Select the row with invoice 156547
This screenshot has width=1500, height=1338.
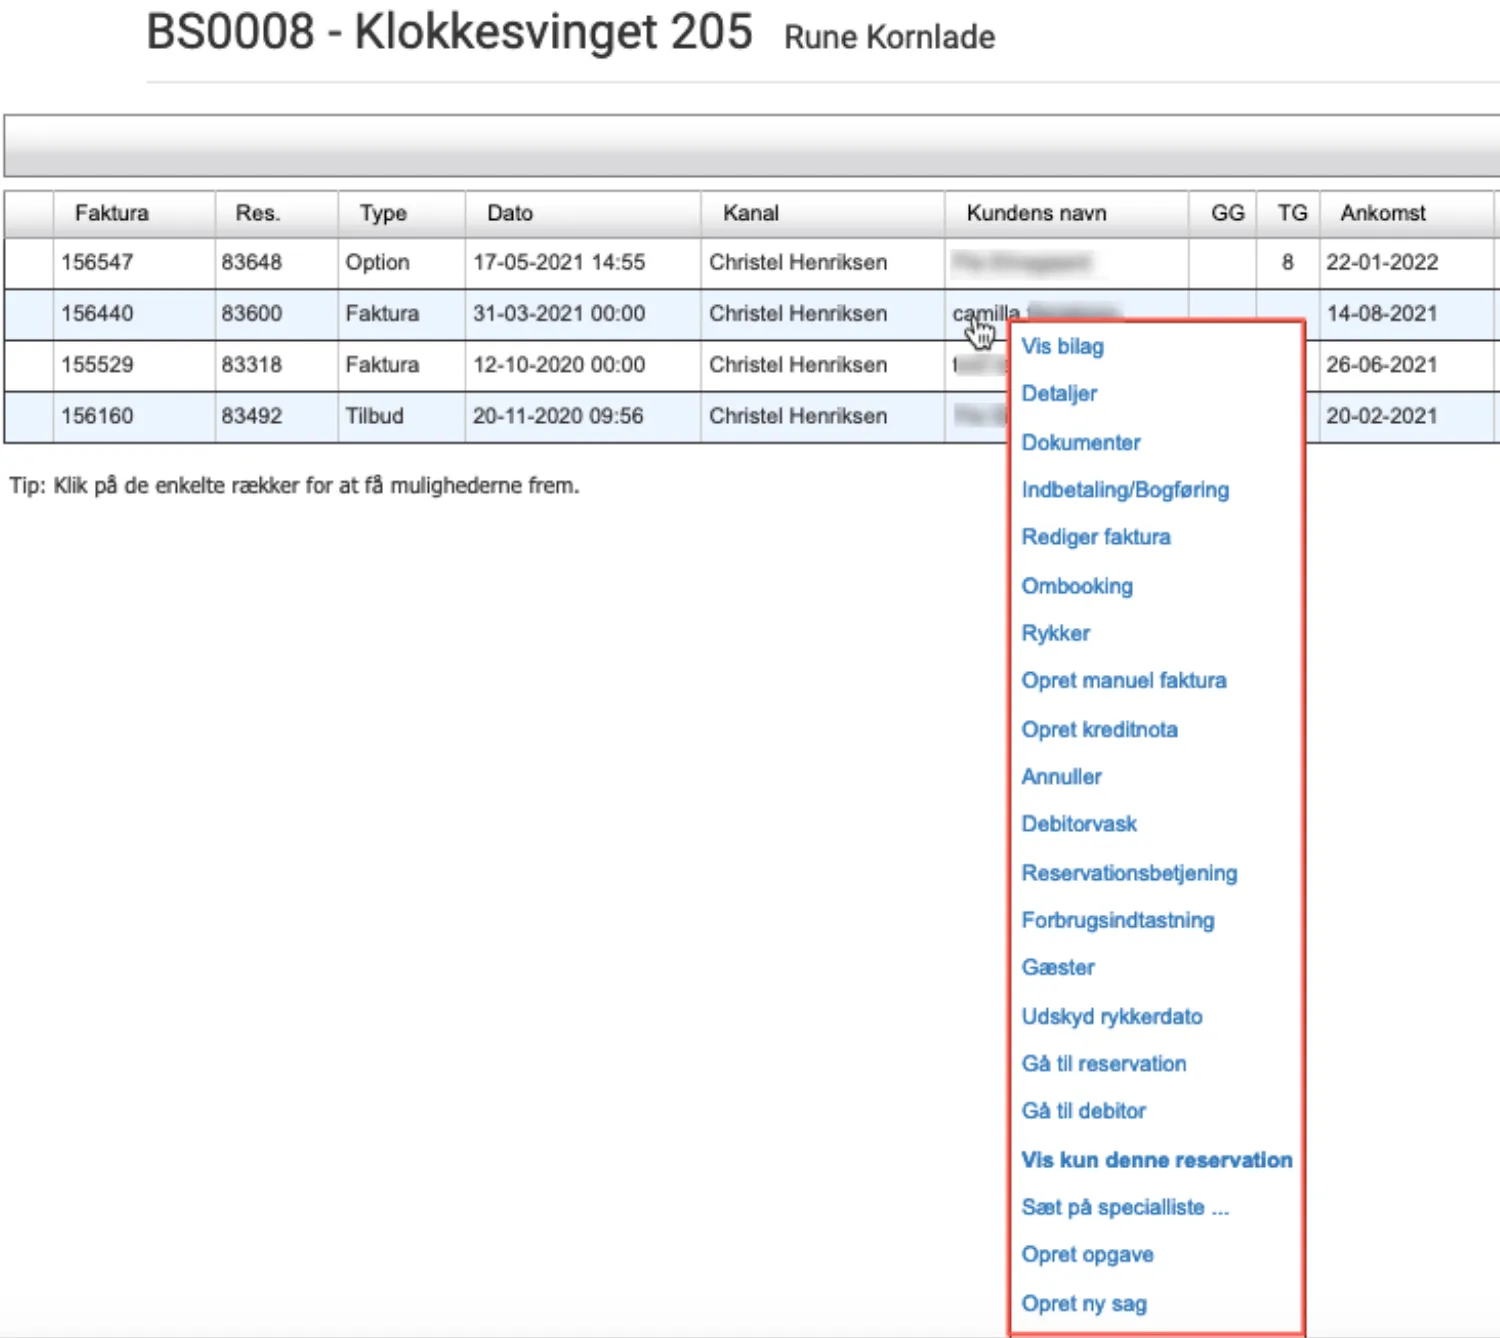pos(97,263)
